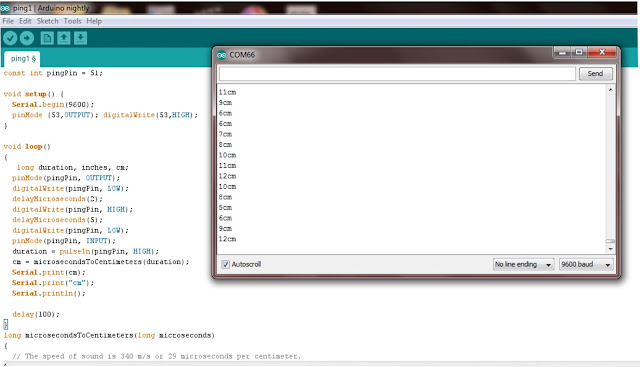Click the 'Serial.begin(9600);' line
This screenshot has width=640, height=367.
pos(53,105)
